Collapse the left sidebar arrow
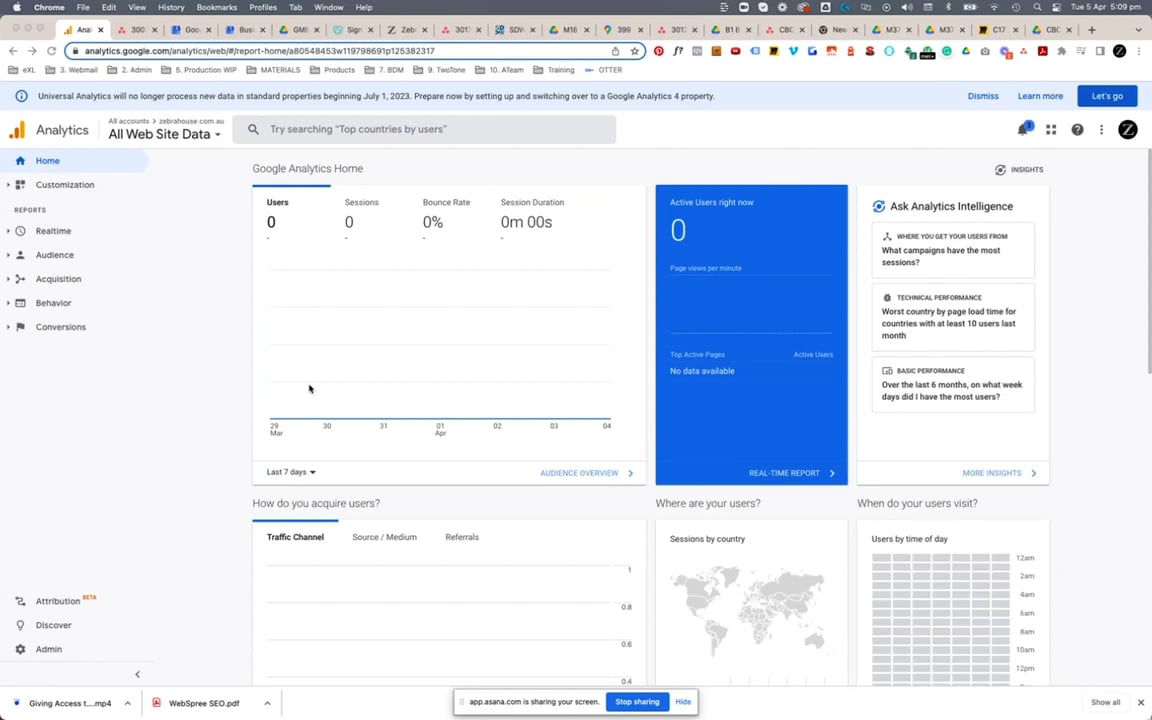This screenshot has width=1152, height=720. click(x=137, y=674)
